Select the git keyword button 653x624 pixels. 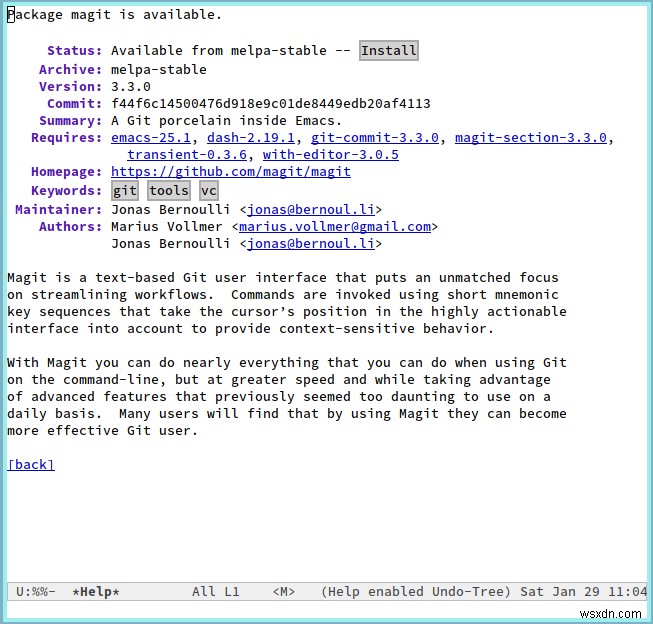pyautogui.click(x=125, y=190)
